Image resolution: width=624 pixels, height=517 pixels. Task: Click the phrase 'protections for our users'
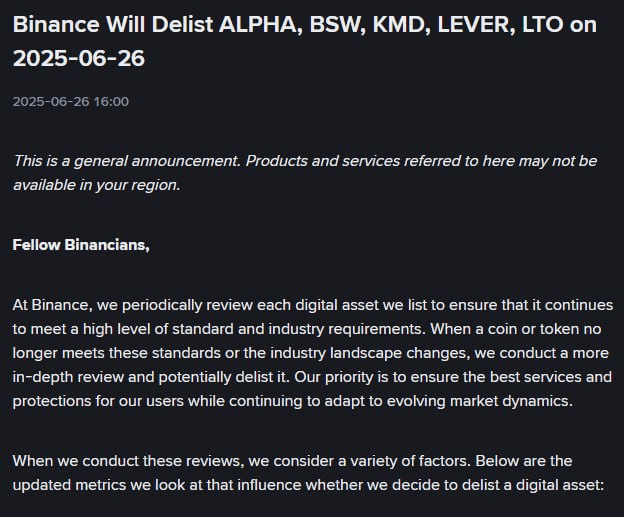coord(98,401)
